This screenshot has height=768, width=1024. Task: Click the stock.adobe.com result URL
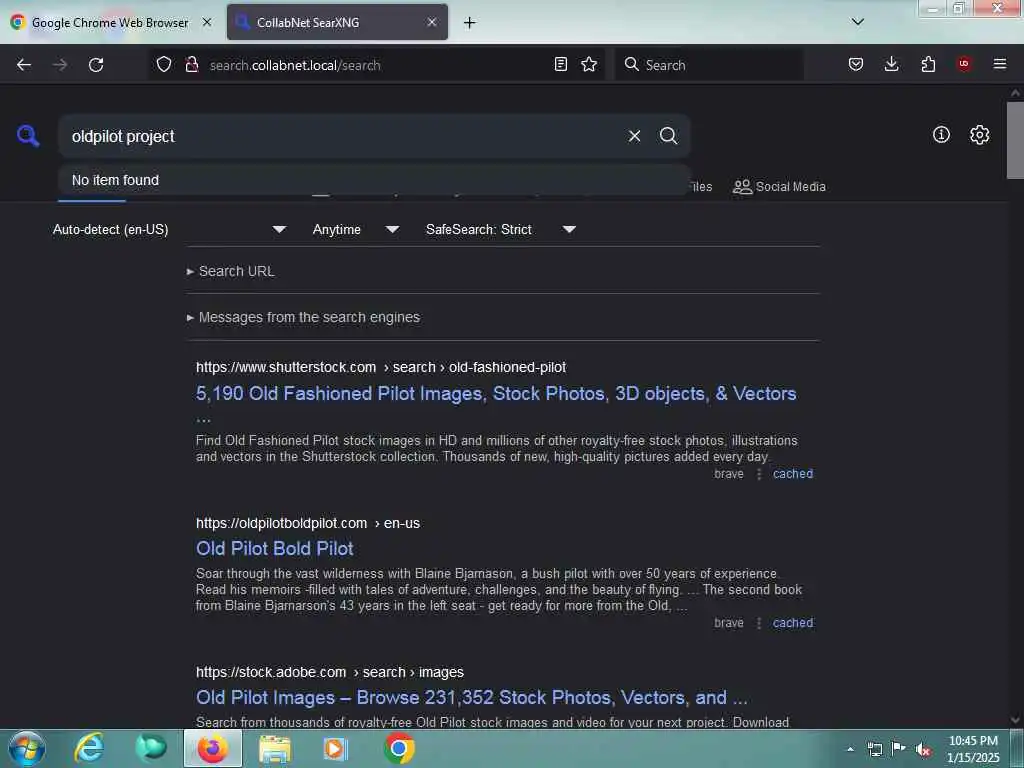pos(330,672)
